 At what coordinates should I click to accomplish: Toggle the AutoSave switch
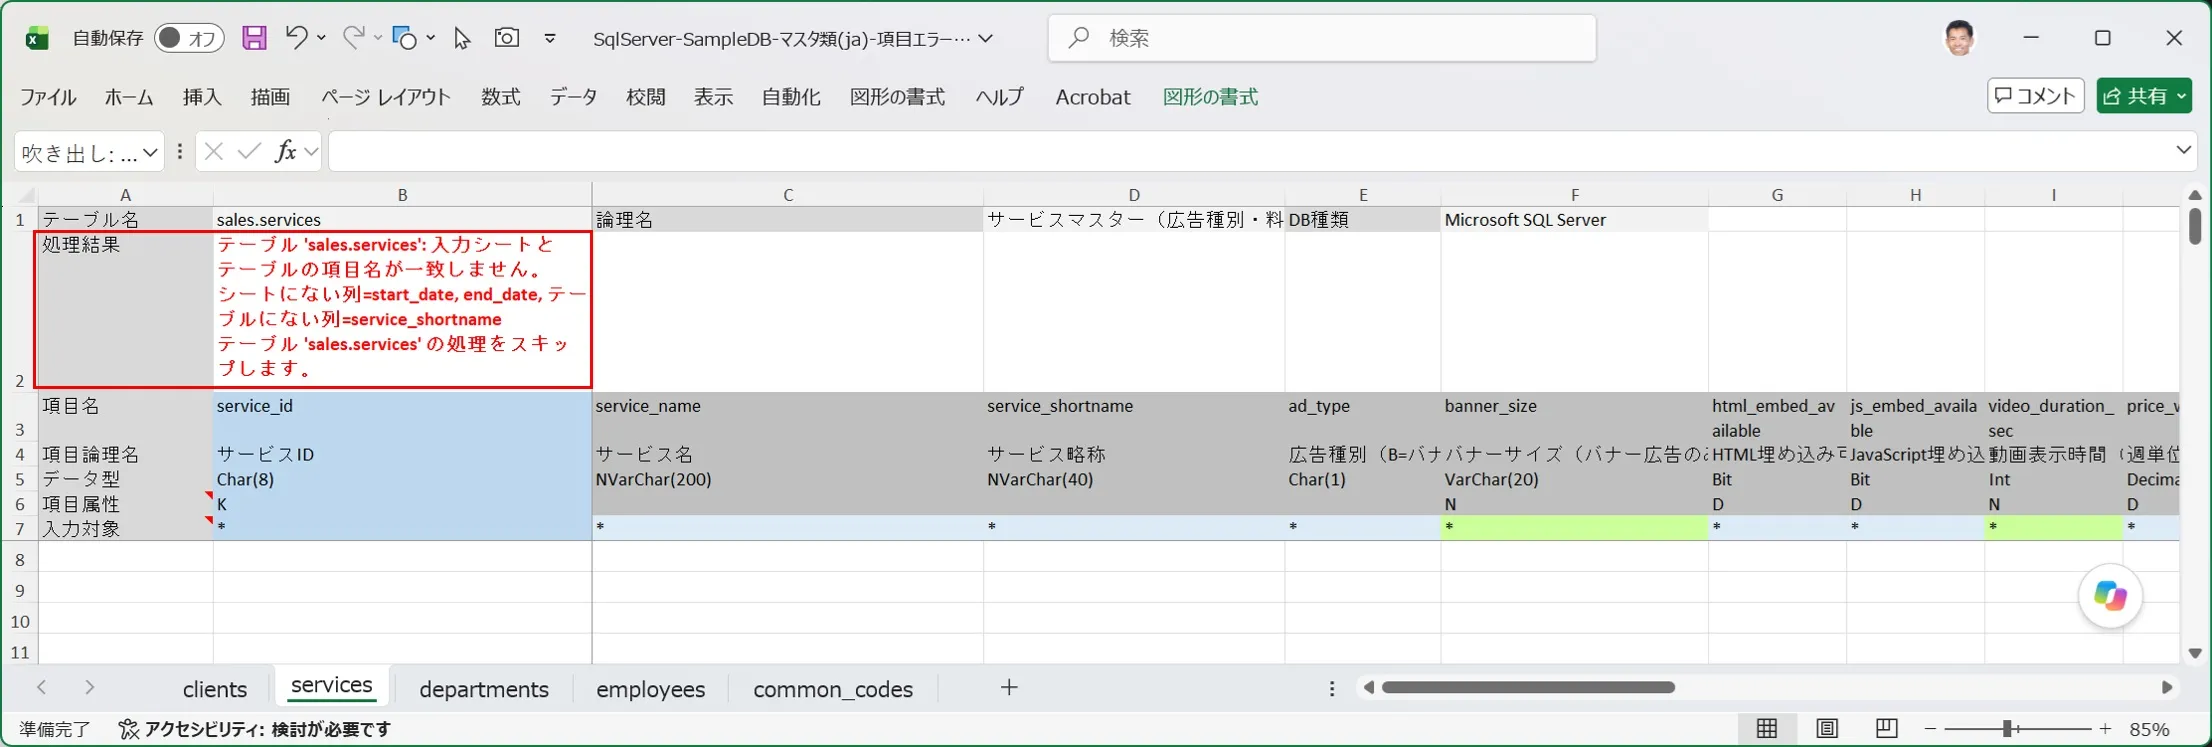(x=189, y=38)
